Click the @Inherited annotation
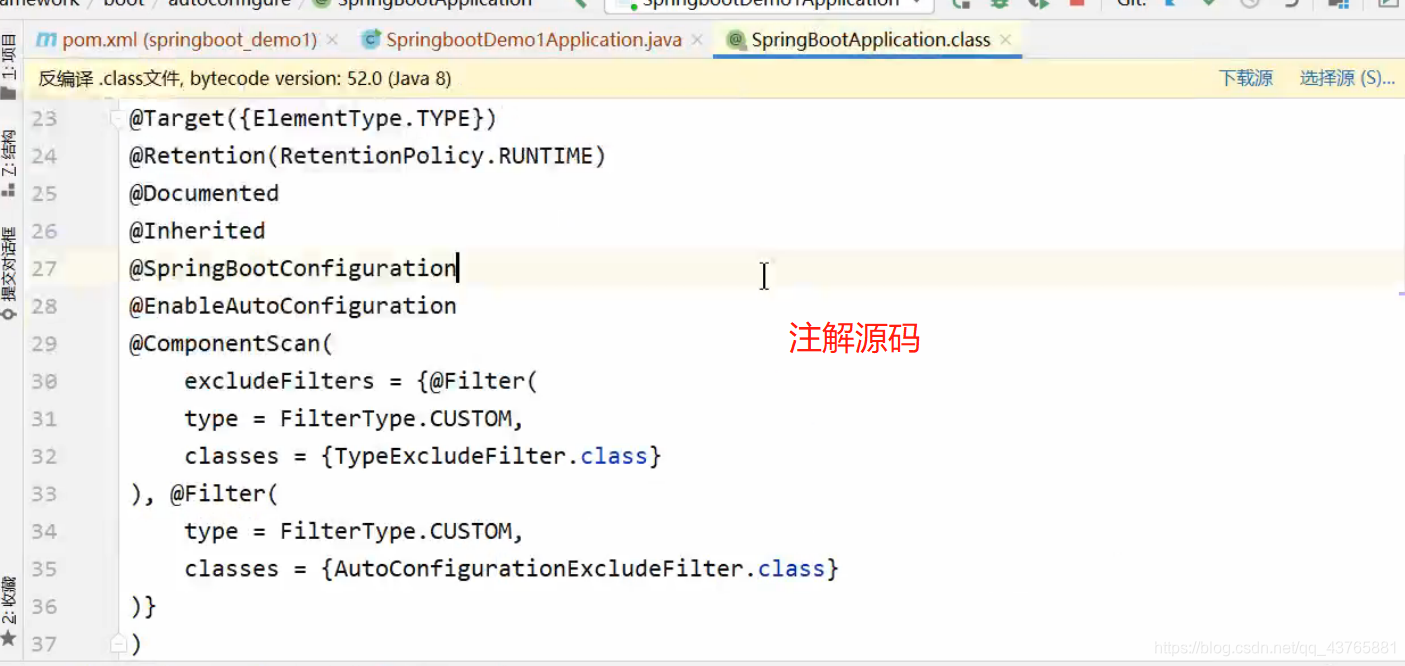 (197, 231)
